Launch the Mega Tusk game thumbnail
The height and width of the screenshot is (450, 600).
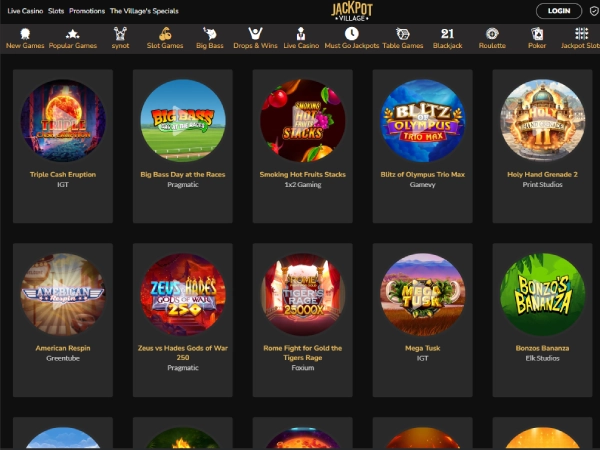(422, 294)
